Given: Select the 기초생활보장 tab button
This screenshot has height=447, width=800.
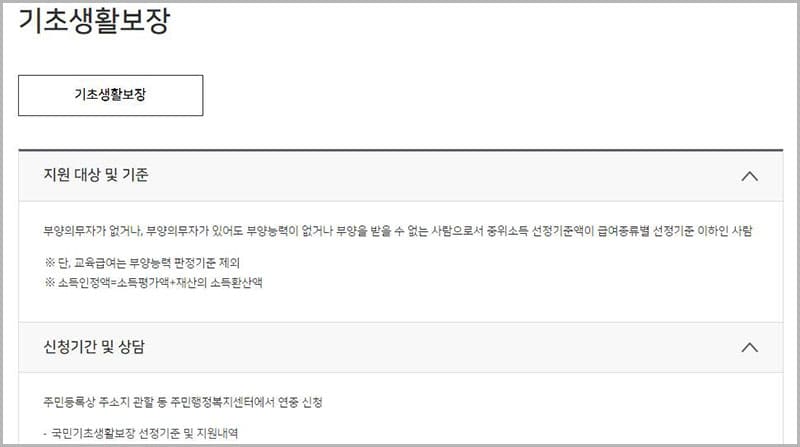Looking at the screenshot, I should 111,95.
